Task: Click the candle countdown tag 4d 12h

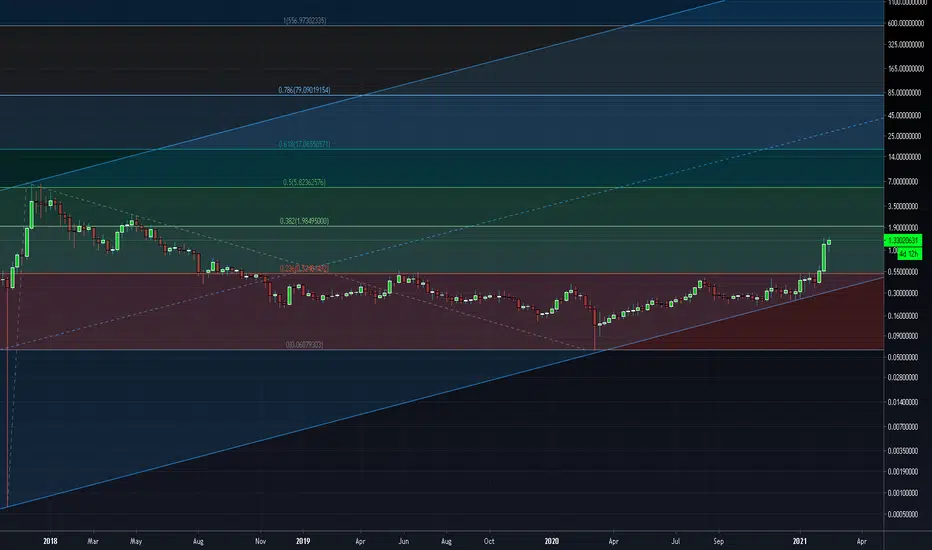Action: tap(909, 254)
